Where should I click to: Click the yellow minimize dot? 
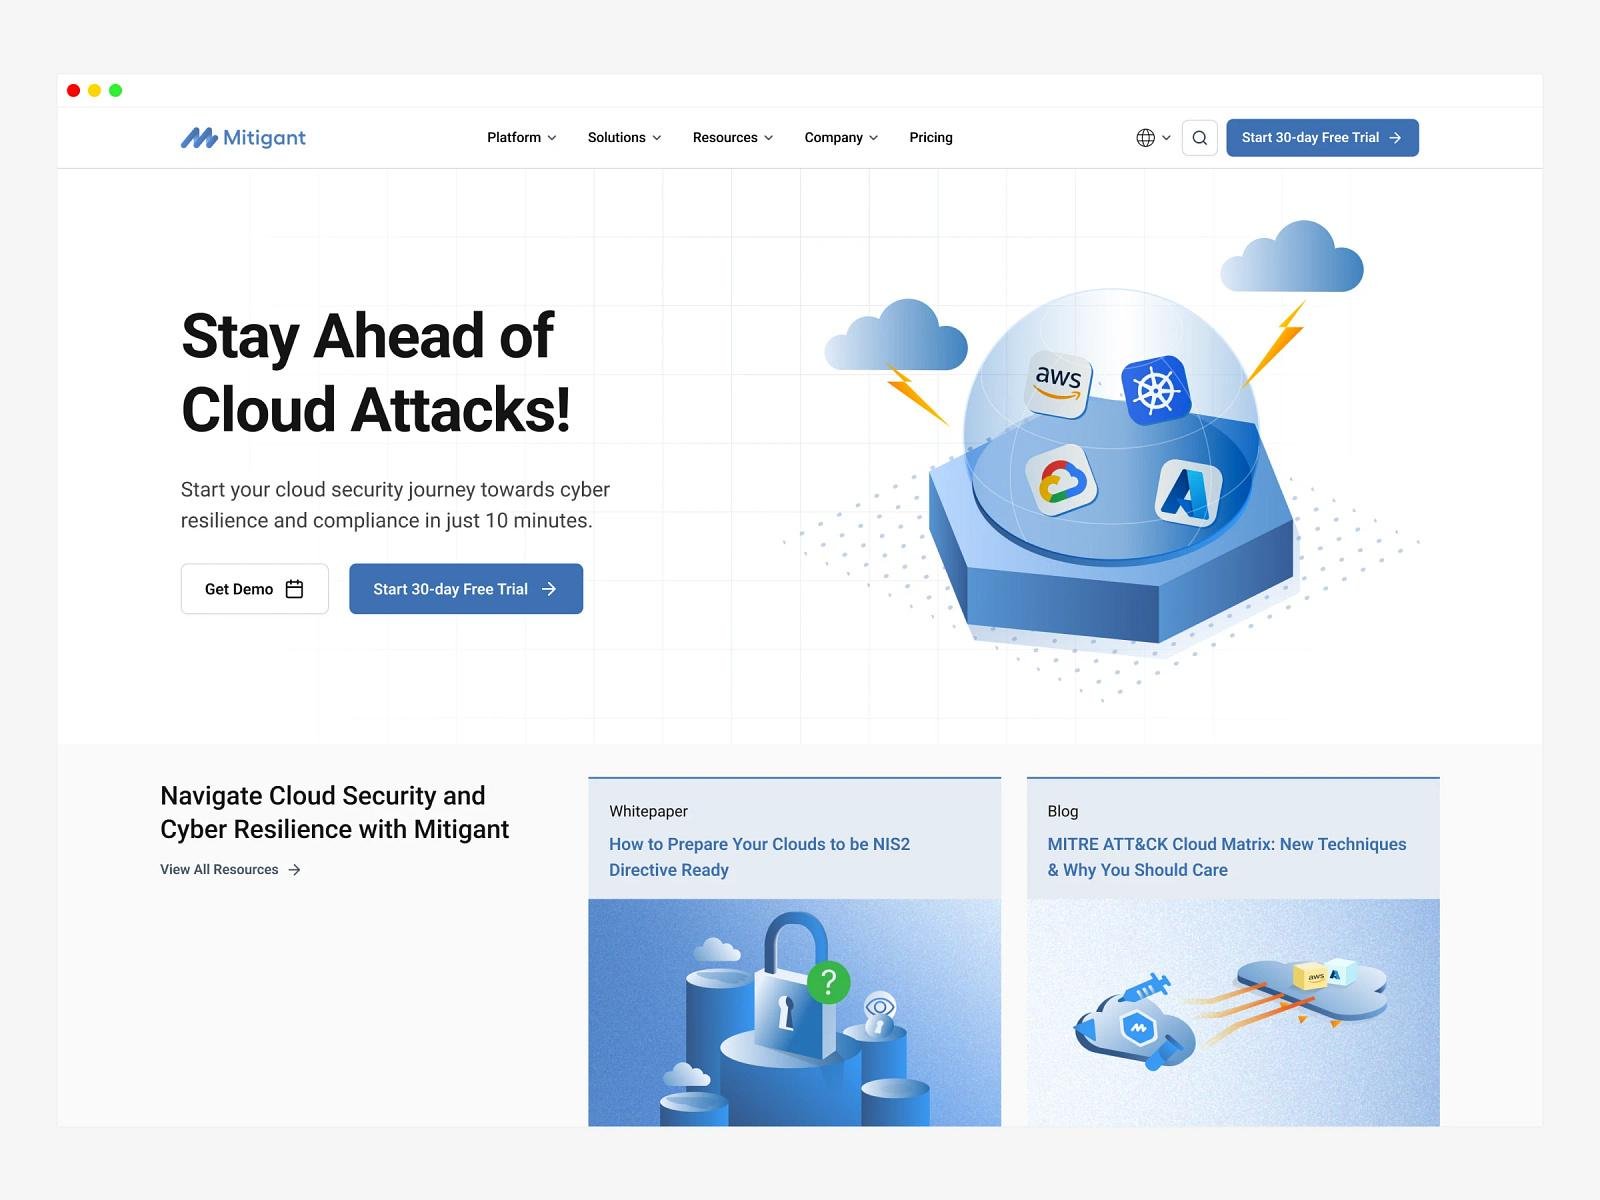[94, 90]
